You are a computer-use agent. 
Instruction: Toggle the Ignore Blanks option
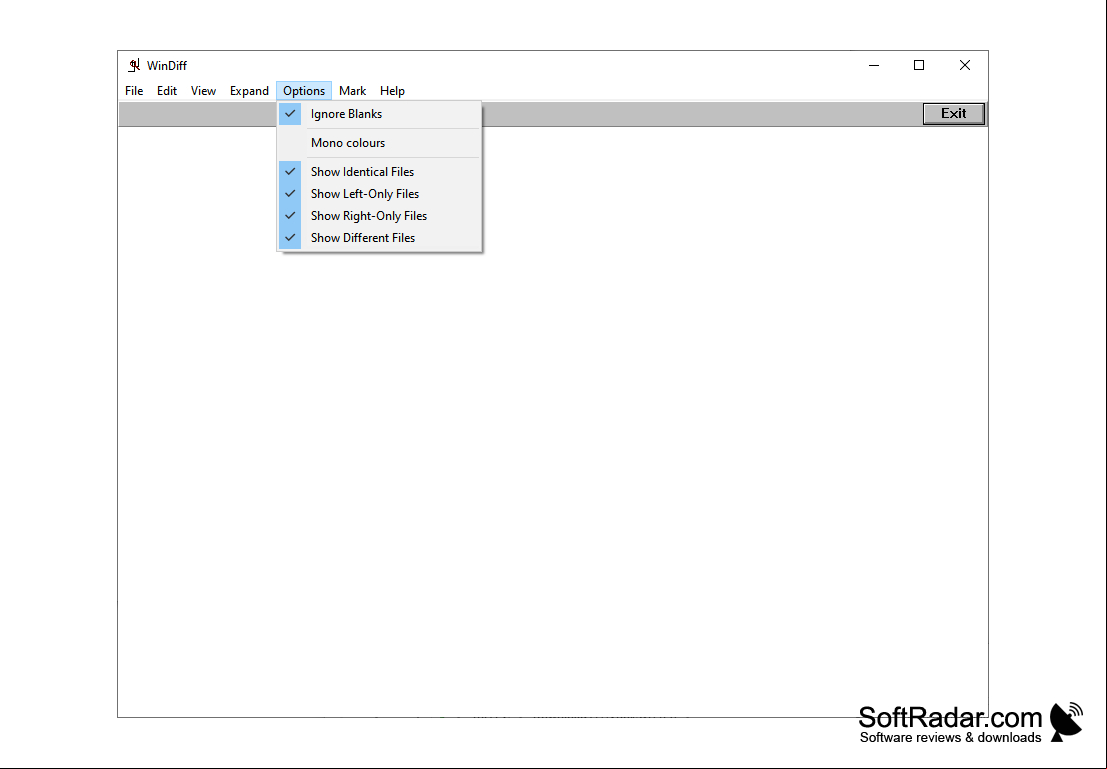[x=379, y=114]
